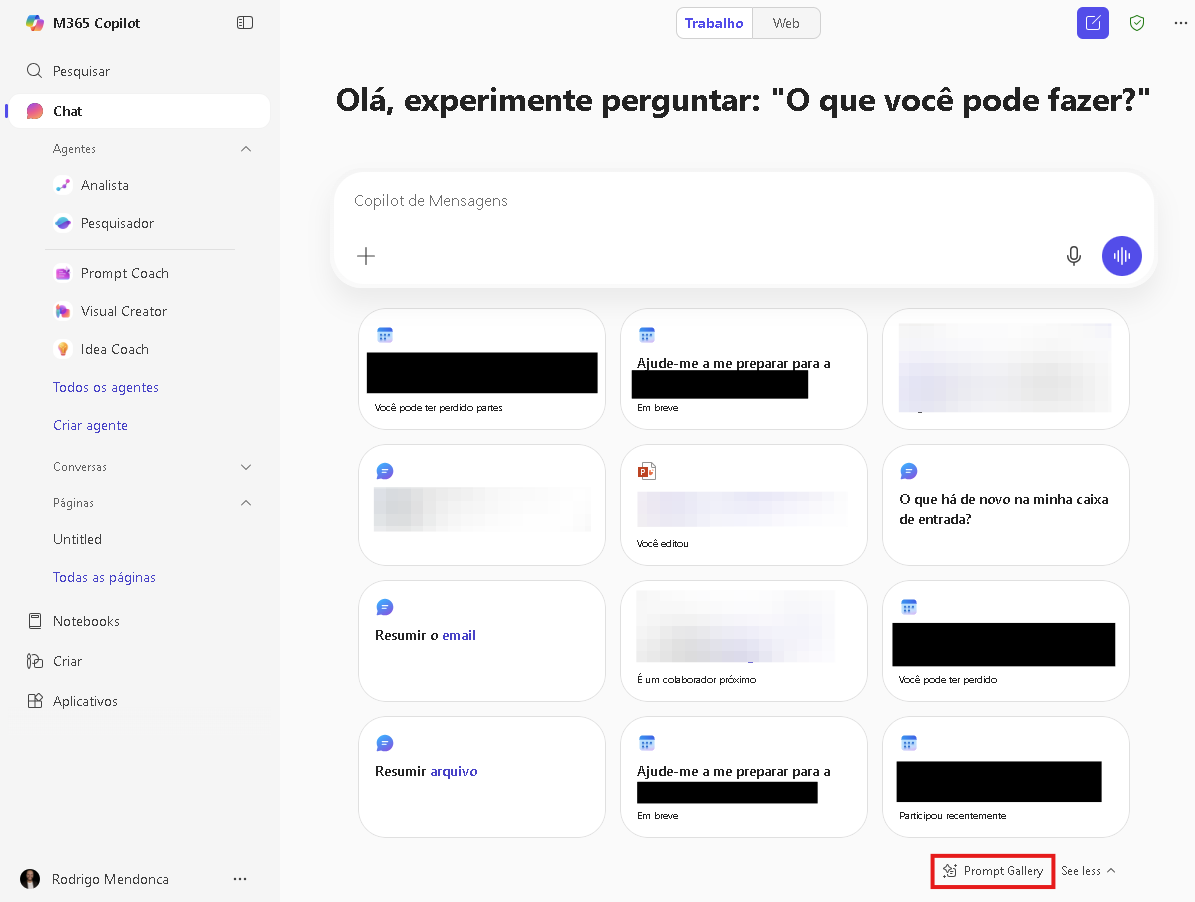This screenshot has width=1195, height=902.
Task: Switch to the Trabalho mode
Action: [714, 23]
